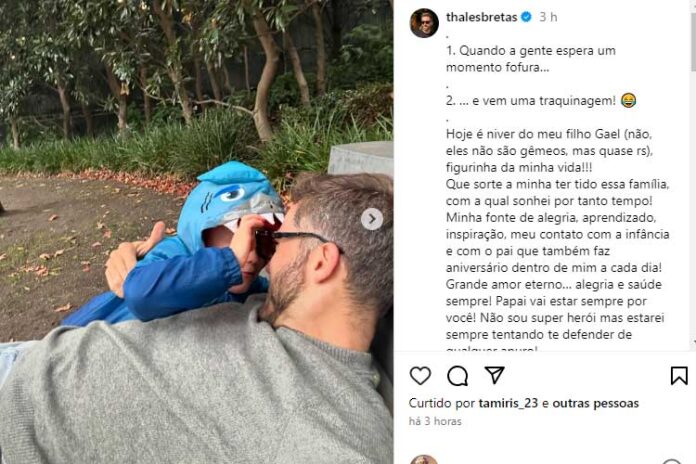Open tamiris_23 profile from likes

(x=508, y=403)
